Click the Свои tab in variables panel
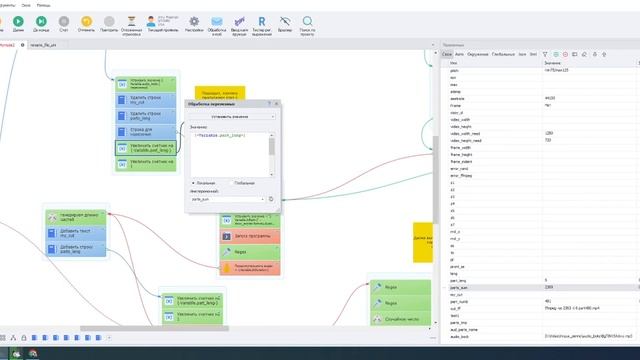This screenshot has width=640, height=360. point(447,54)
